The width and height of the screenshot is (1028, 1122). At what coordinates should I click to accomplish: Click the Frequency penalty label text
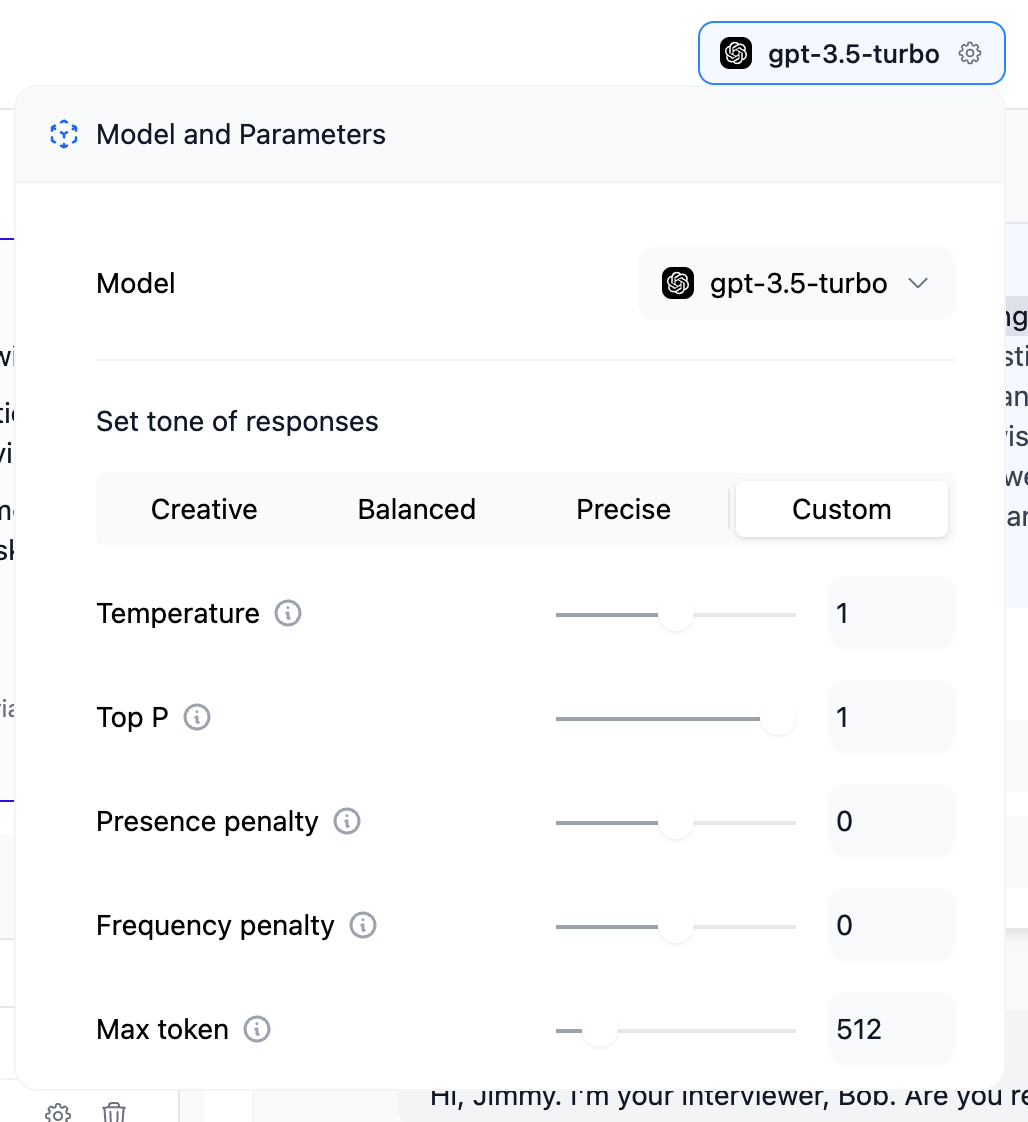tap(215, 925)
